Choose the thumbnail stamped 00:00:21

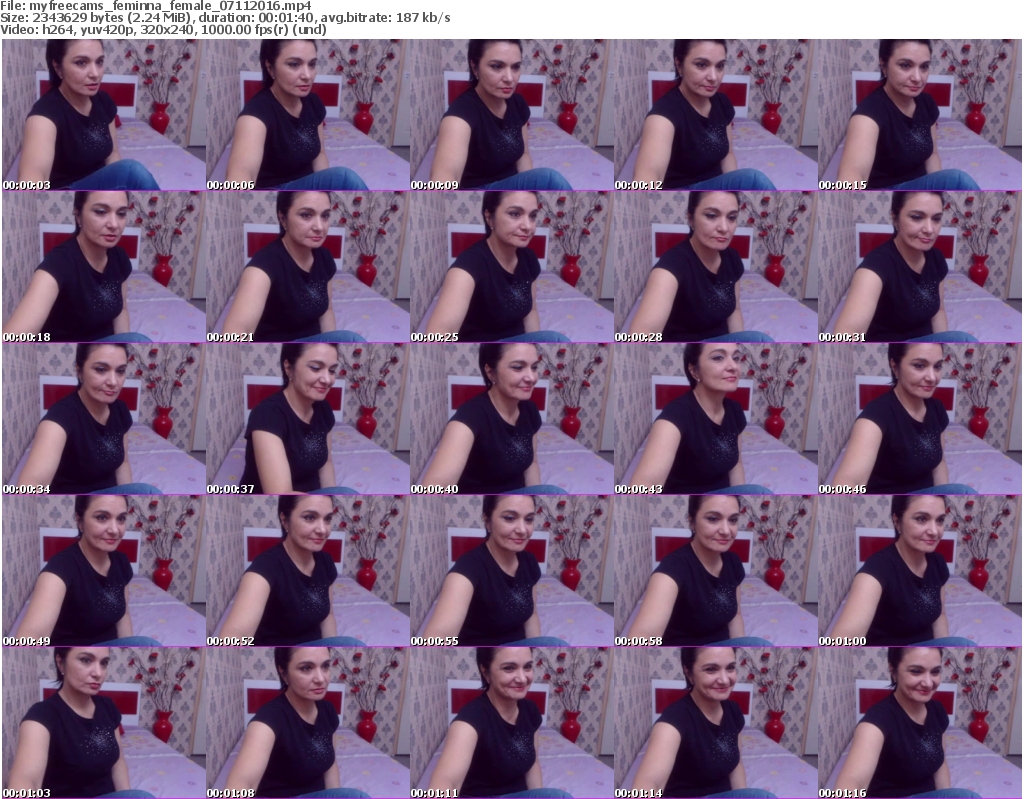308,267
